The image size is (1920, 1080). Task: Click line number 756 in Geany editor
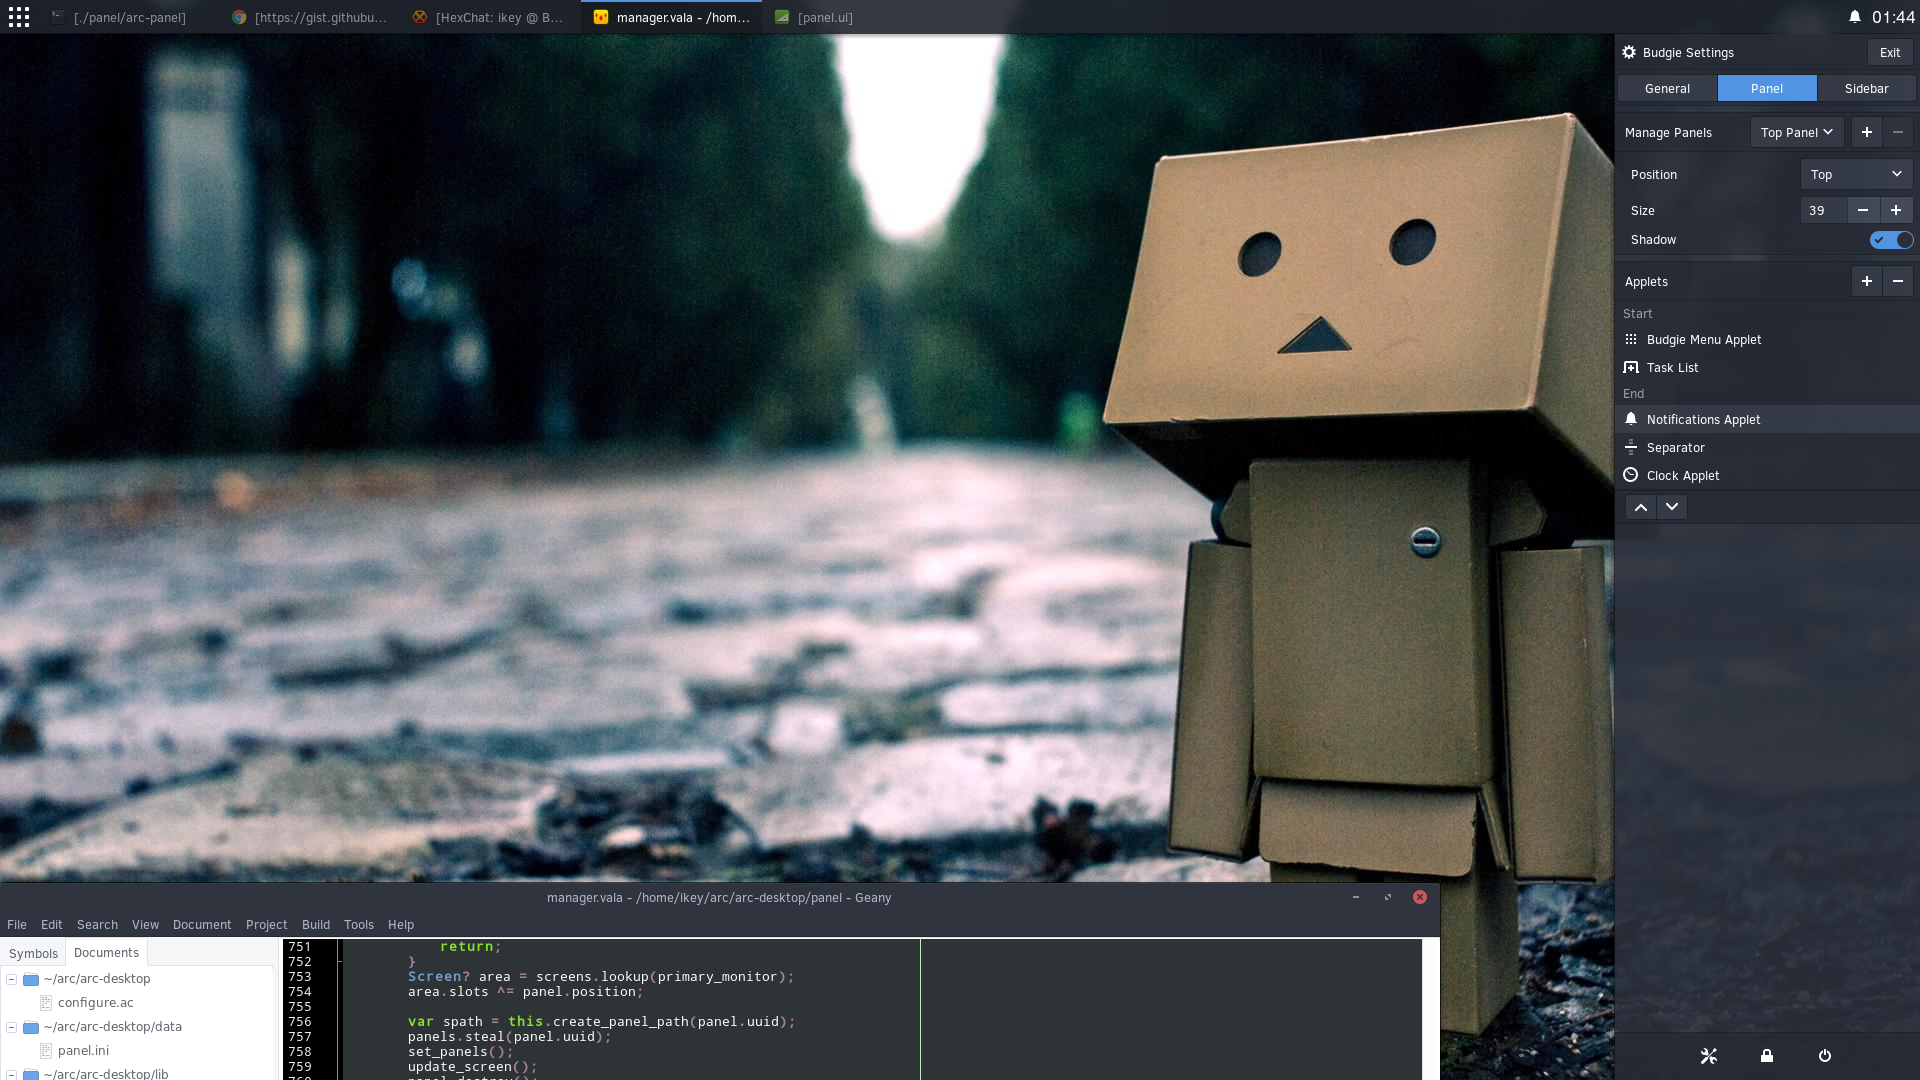300,1021
